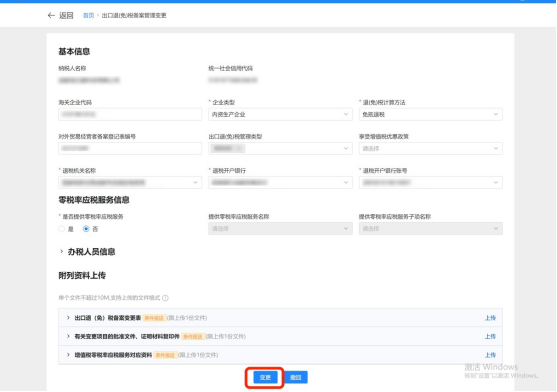The image size is (557, 392).
Task: Click the chevron icon before 出口退（免）税备案变更表
Action: coord(68,318)
